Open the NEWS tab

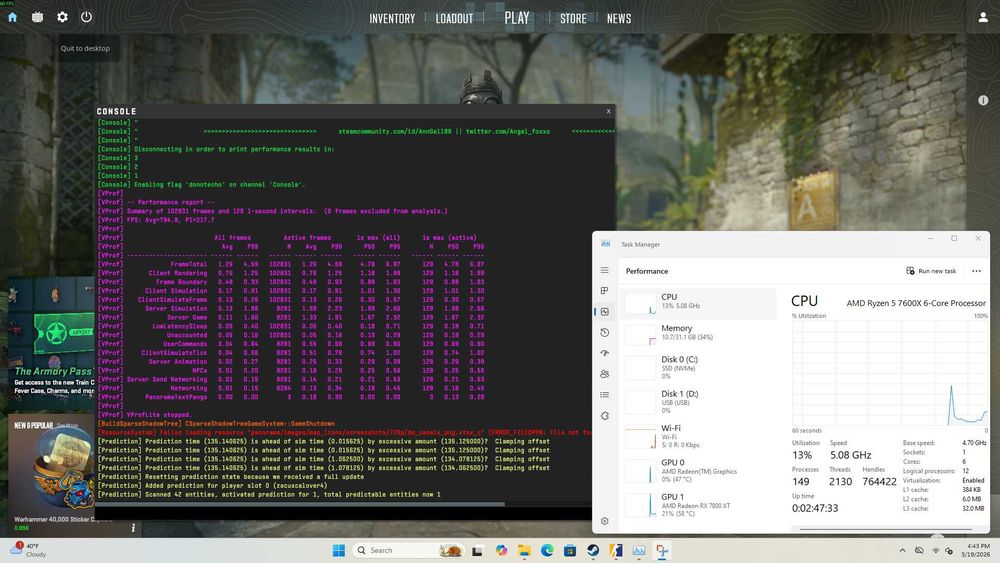tap(619, 18)
